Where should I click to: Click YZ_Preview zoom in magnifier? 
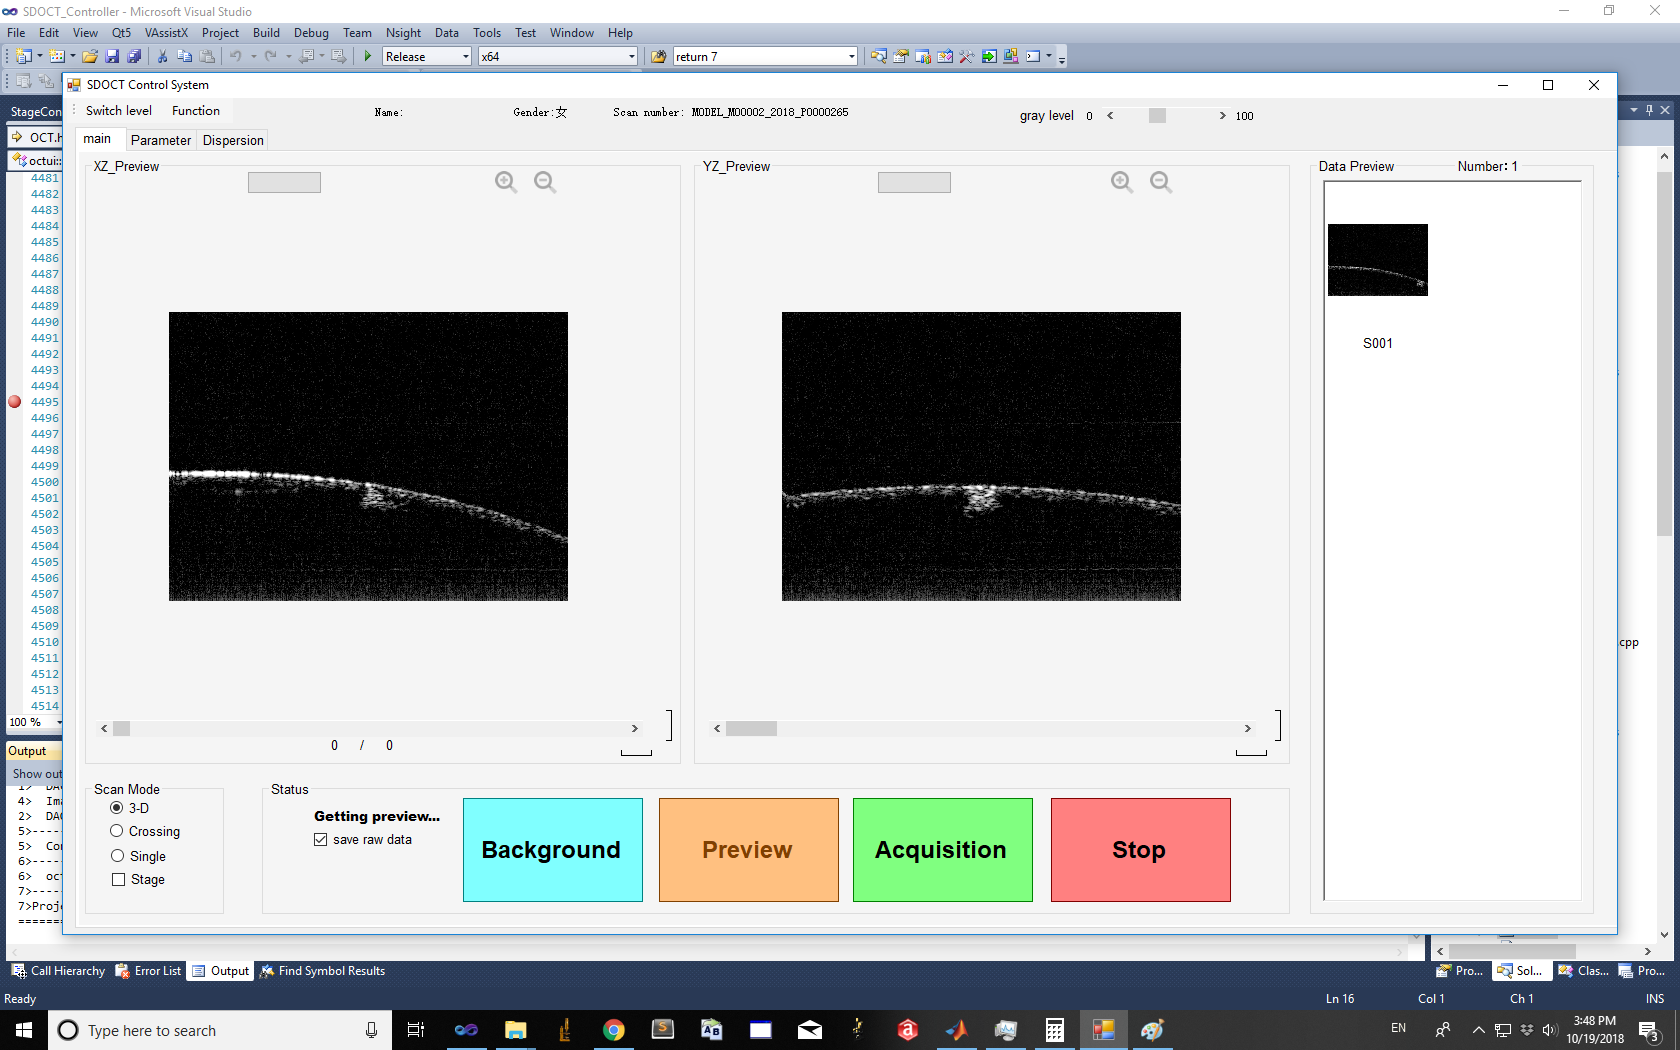(x=1121, y=181)
